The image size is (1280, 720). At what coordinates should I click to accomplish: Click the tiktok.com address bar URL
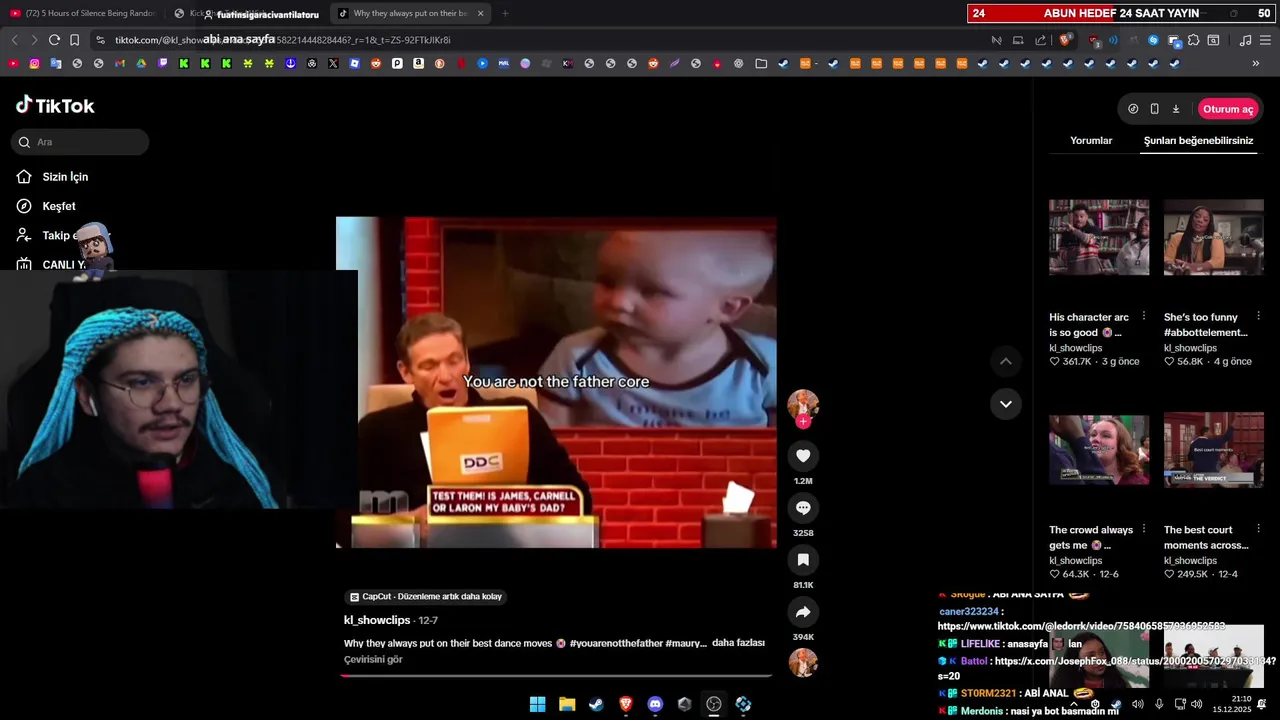282,40
